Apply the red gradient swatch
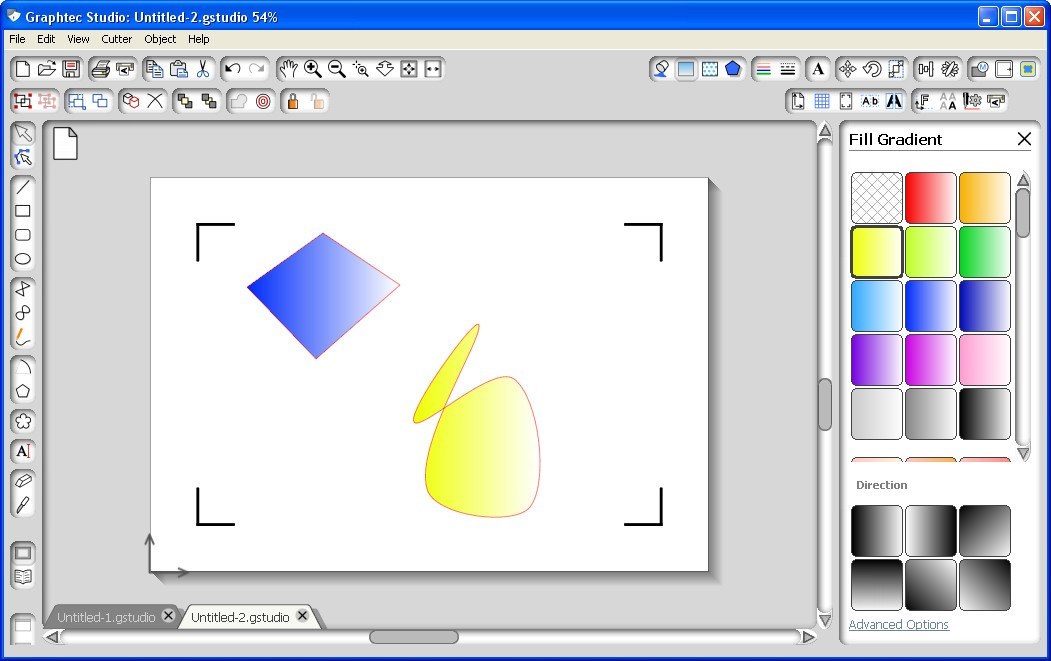 click(x=930, y=198)
